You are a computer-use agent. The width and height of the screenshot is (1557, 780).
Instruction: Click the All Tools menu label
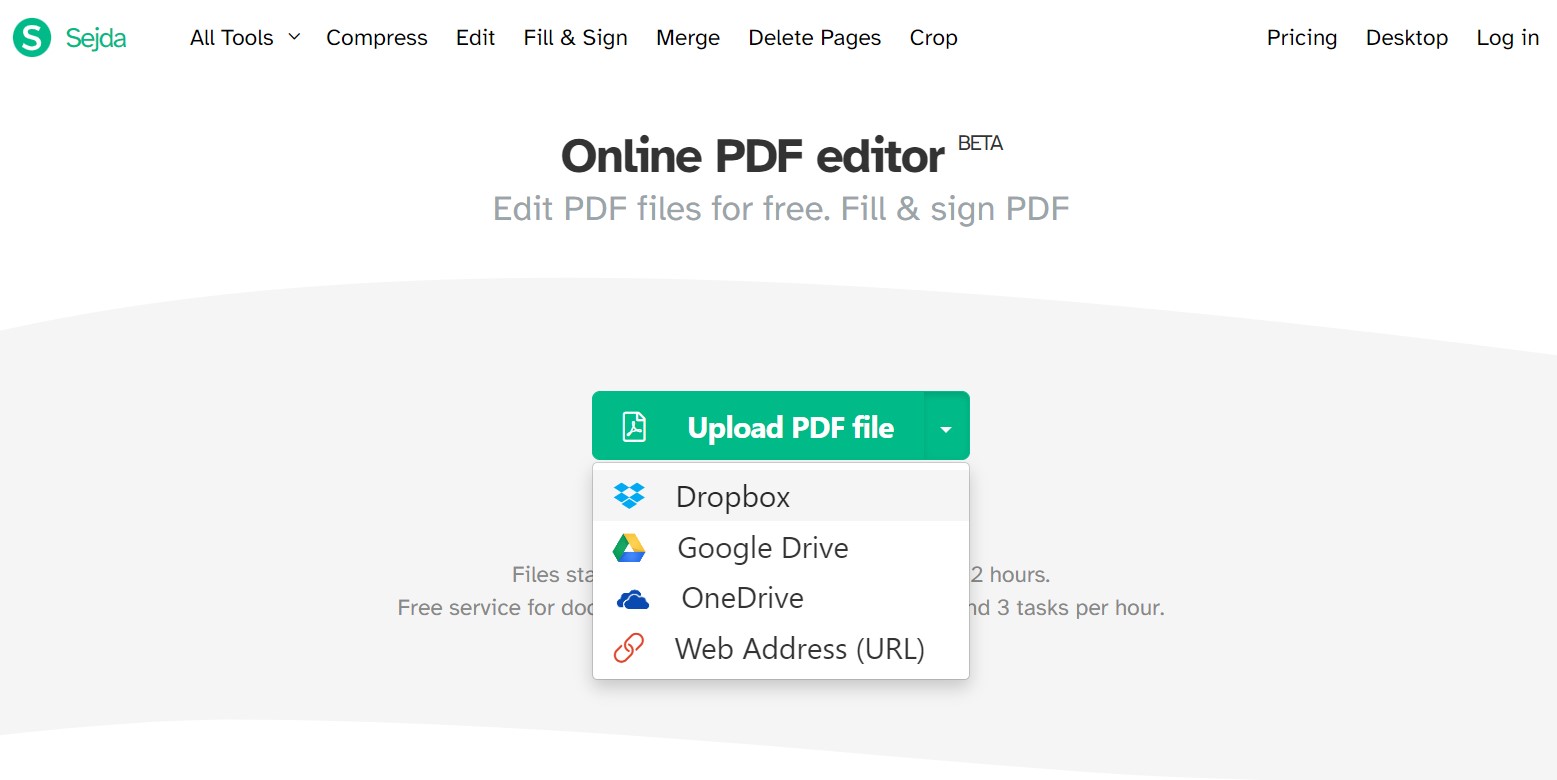tap(232, 38)
